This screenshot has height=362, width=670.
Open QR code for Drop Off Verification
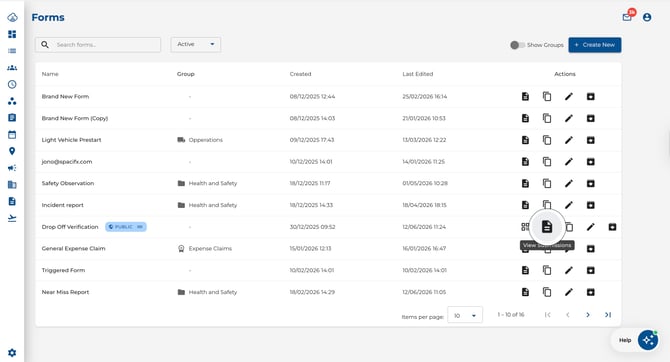(525, 227)
